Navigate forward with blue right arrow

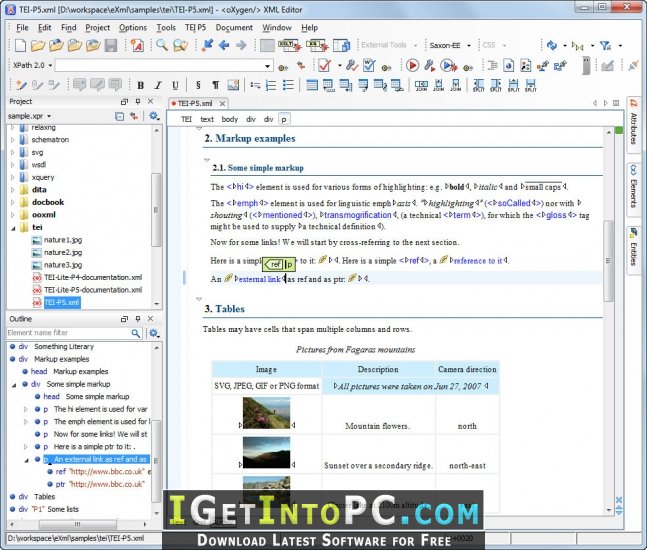[x=241, y=45]
